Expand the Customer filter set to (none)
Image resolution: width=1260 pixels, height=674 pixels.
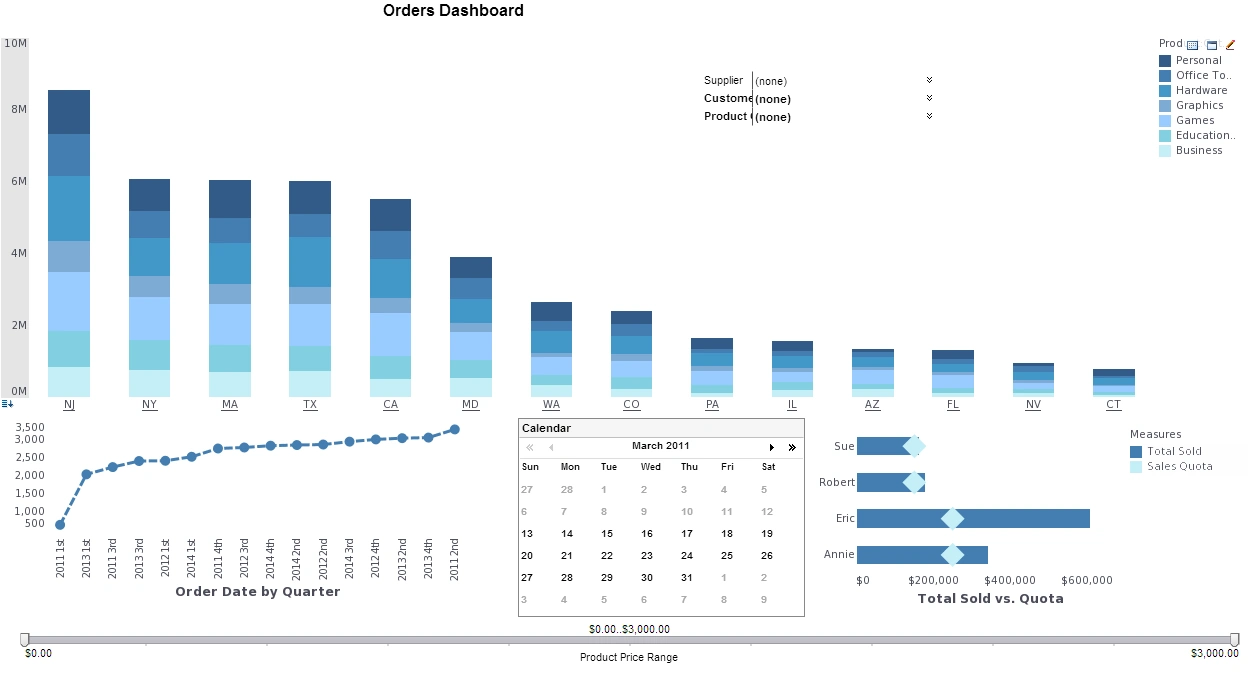click(928, 98)
